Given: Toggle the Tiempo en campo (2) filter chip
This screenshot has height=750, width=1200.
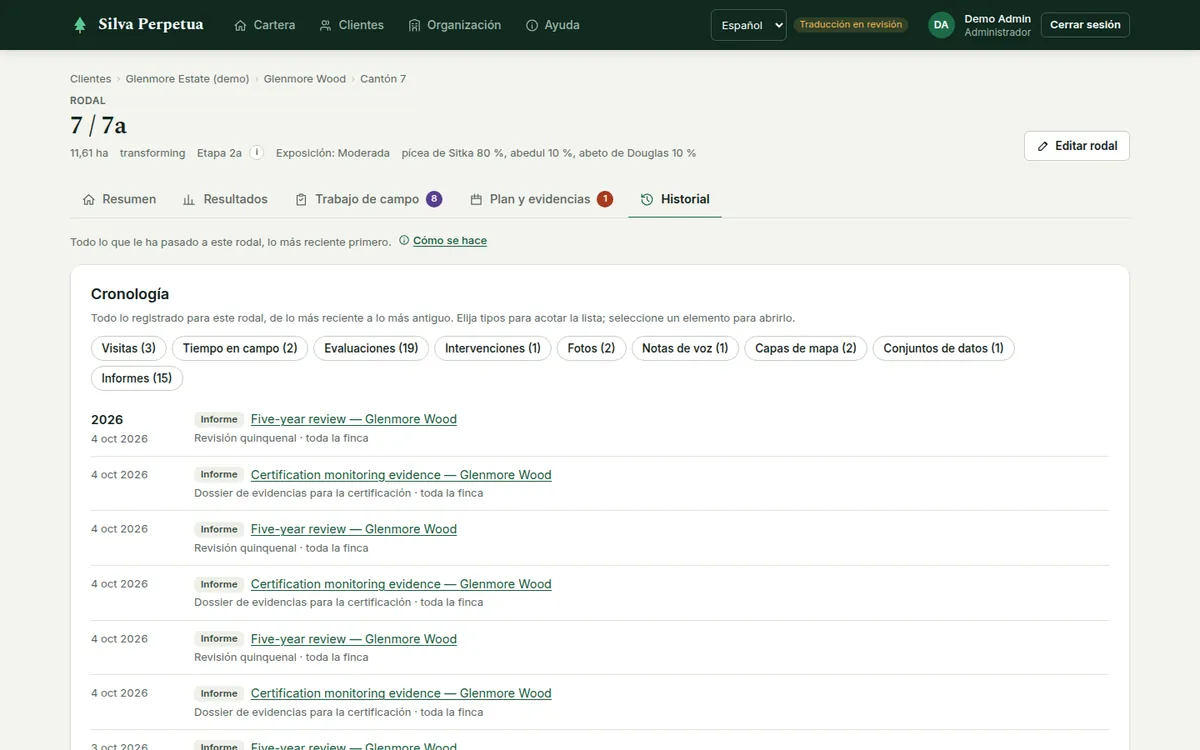Looking at the screenshot, I should pyautogui.click(x=240, y=348).
